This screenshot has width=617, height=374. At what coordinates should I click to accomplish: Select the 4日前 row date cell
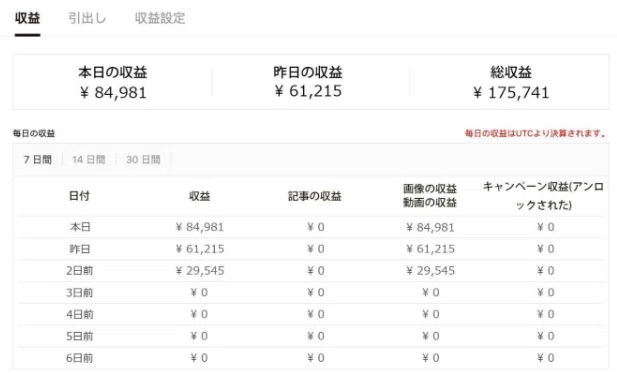click(80, 315)
